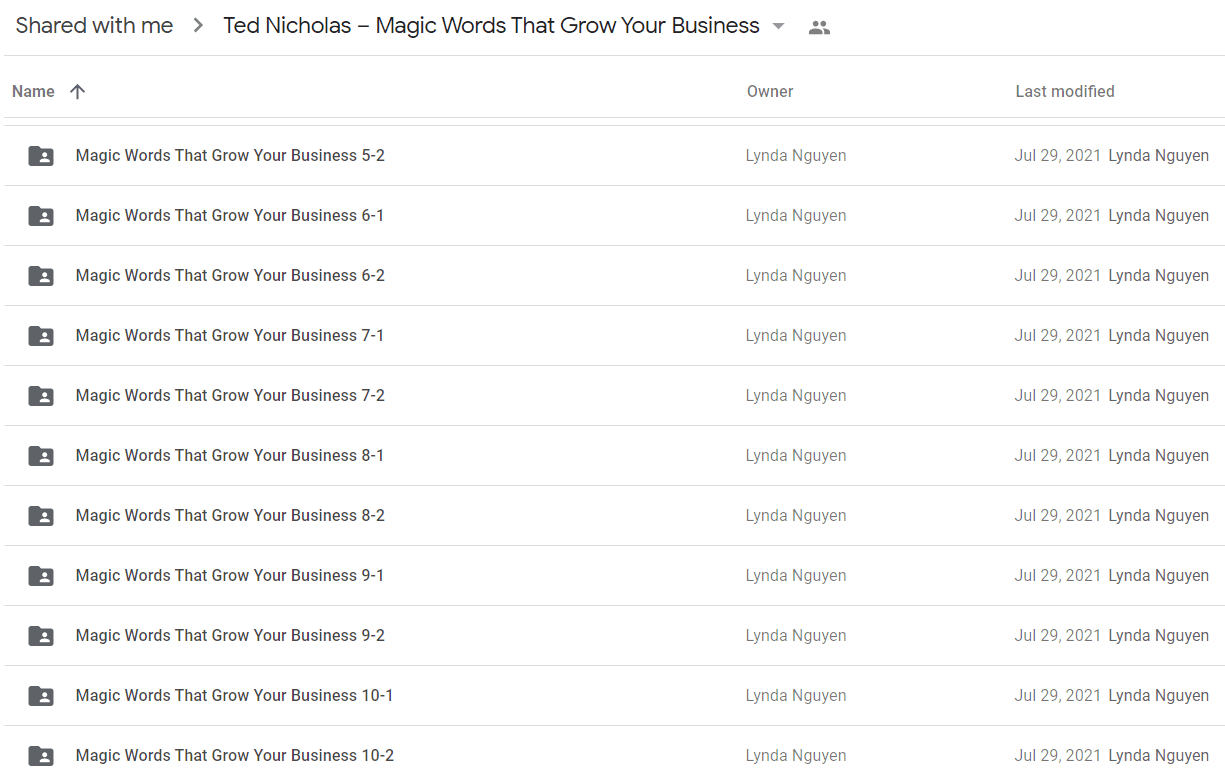Select Magic Words That Grow Your Business 5-2
Image resolution: width=1225 pixels, height=779 pixels.
[230, 156]
